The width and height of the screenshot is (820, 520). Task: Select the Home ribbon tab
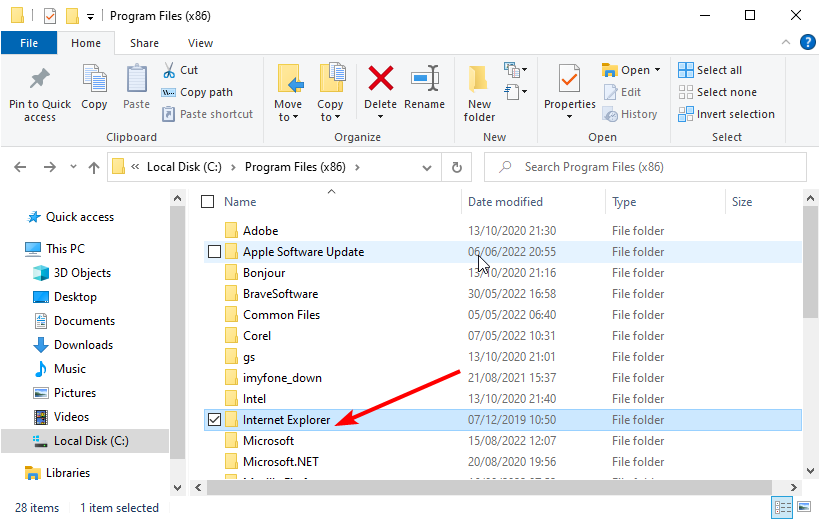pyautogui.click(x=86, y=43)
